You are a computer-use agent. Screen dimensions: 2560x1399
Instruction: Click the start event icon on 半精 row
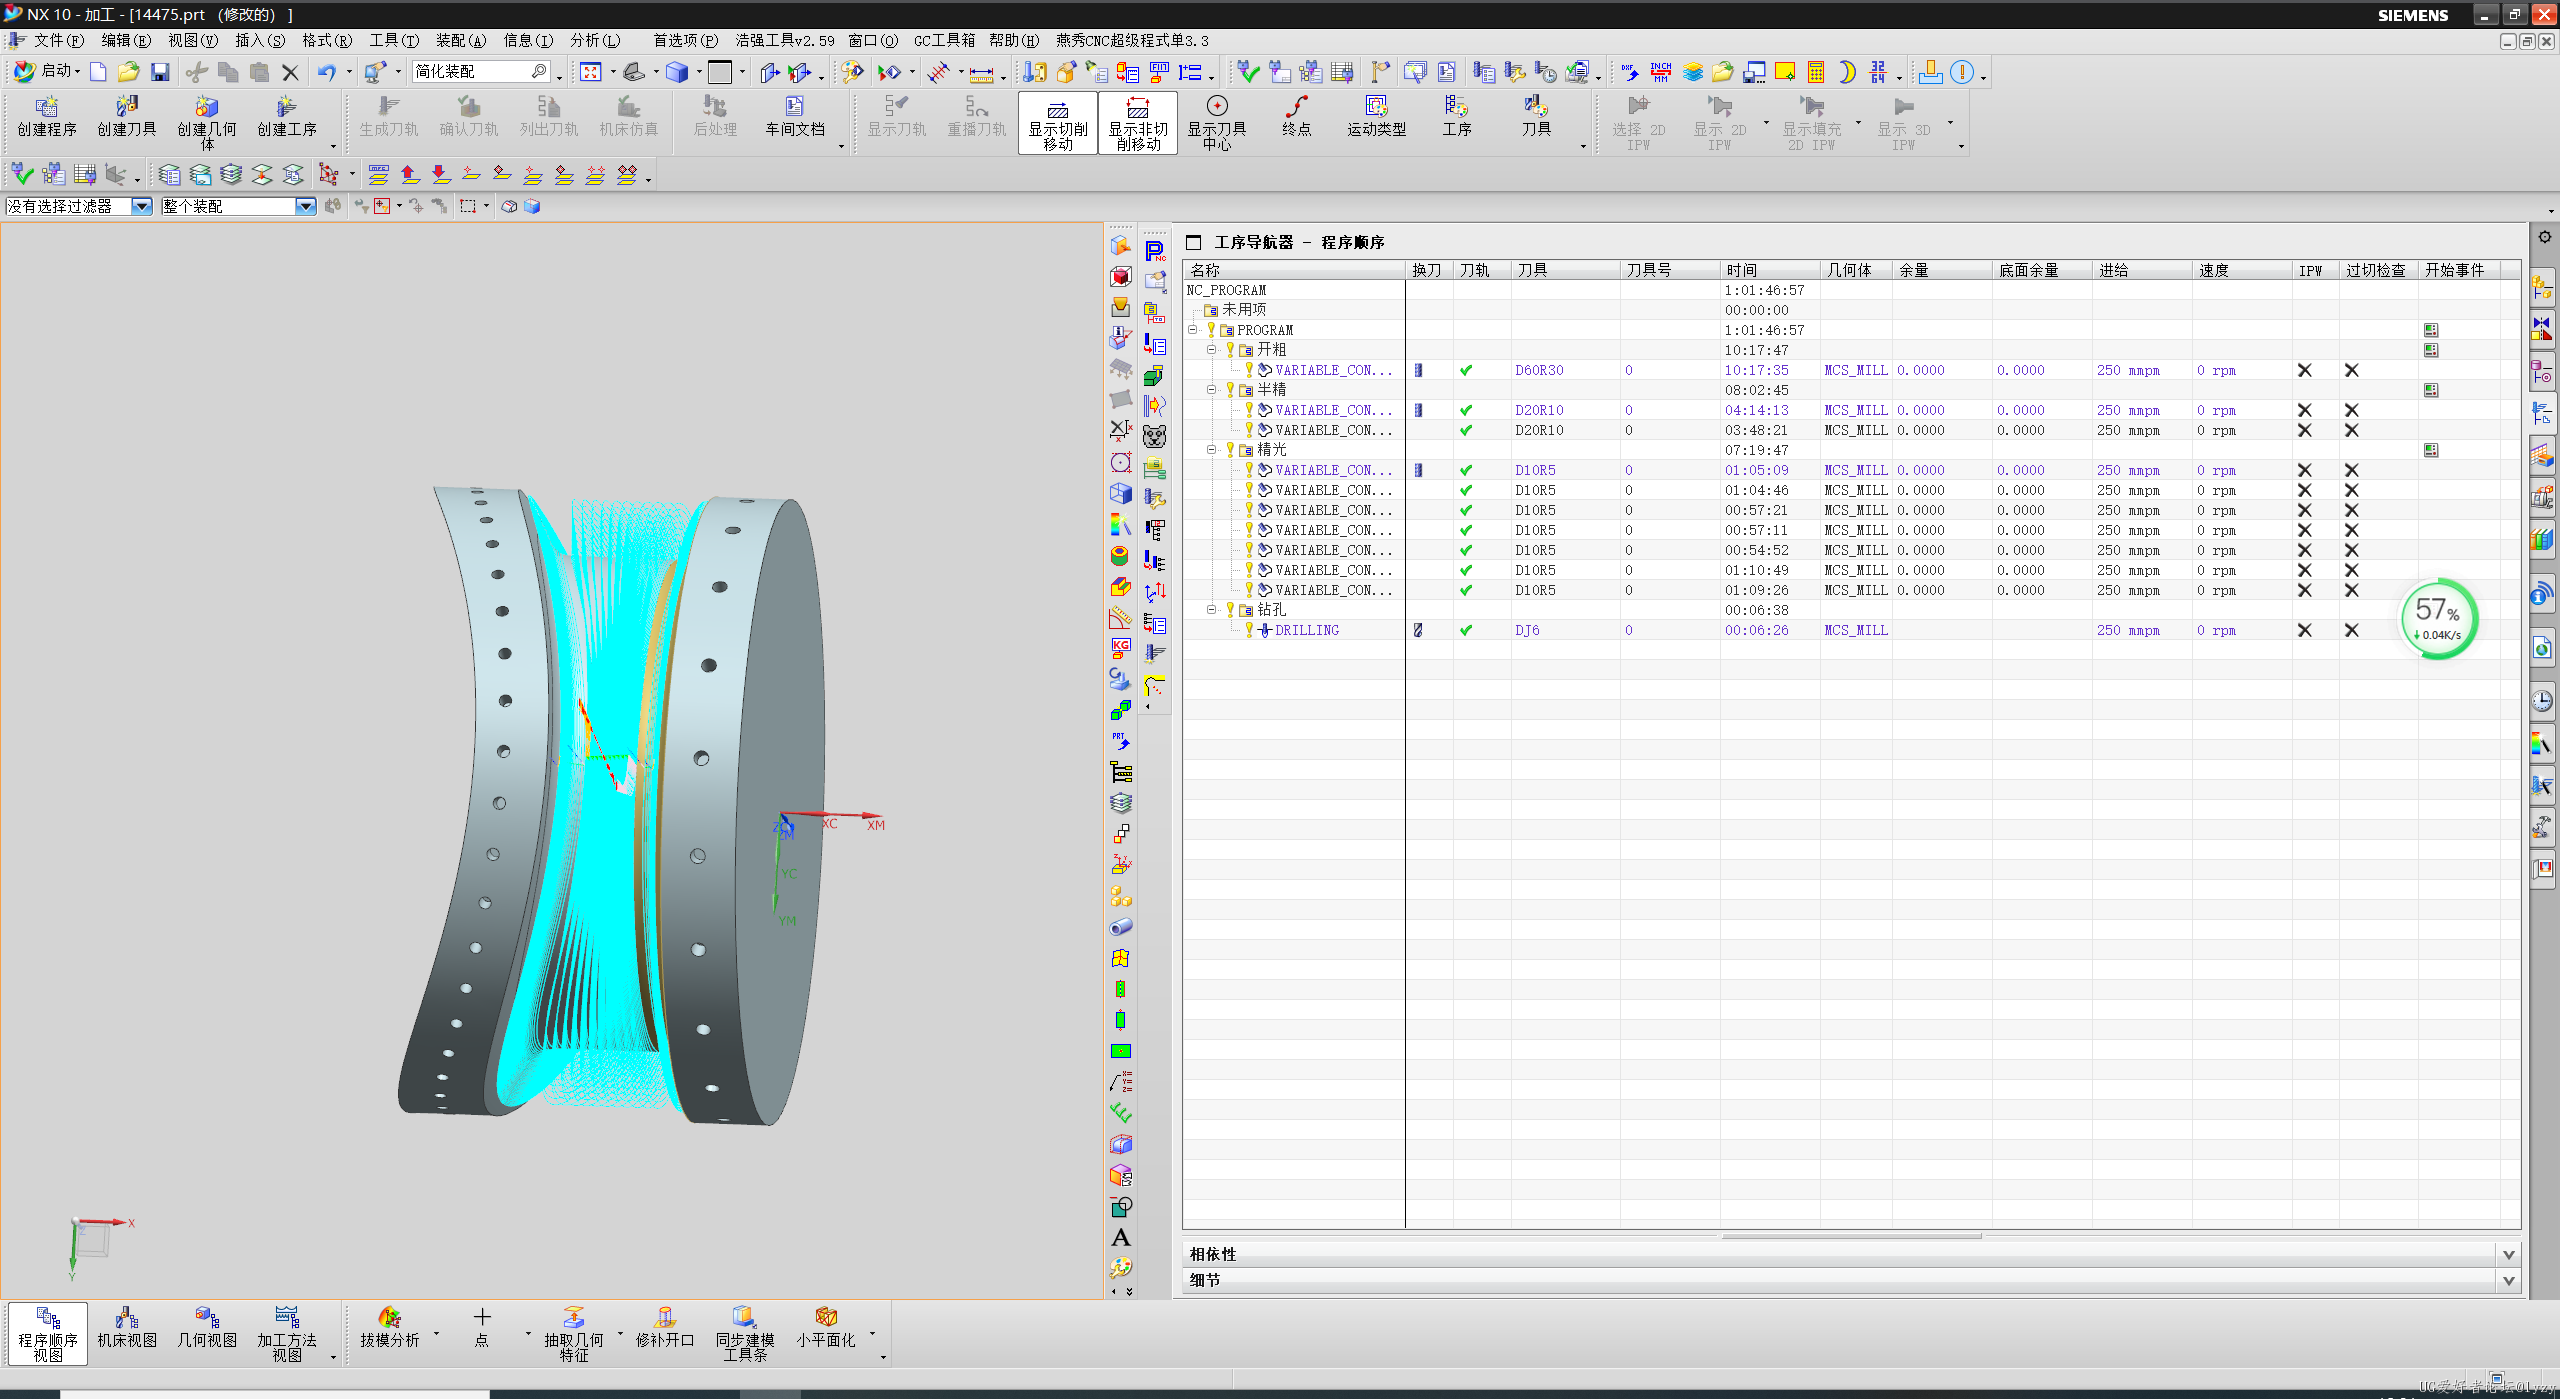tap(2430, 390)
